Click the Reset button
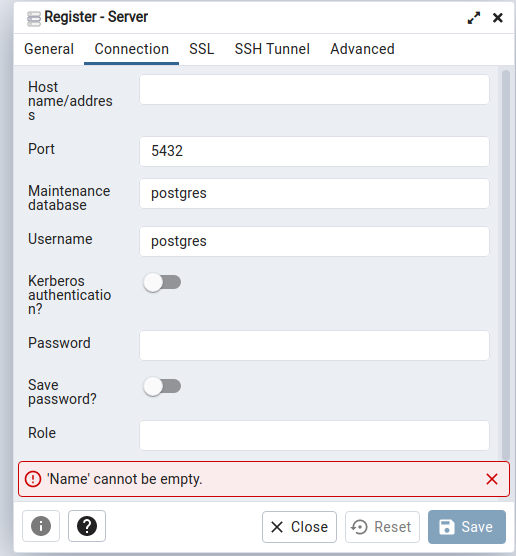The image size is (516, 556). click(382, 527)
